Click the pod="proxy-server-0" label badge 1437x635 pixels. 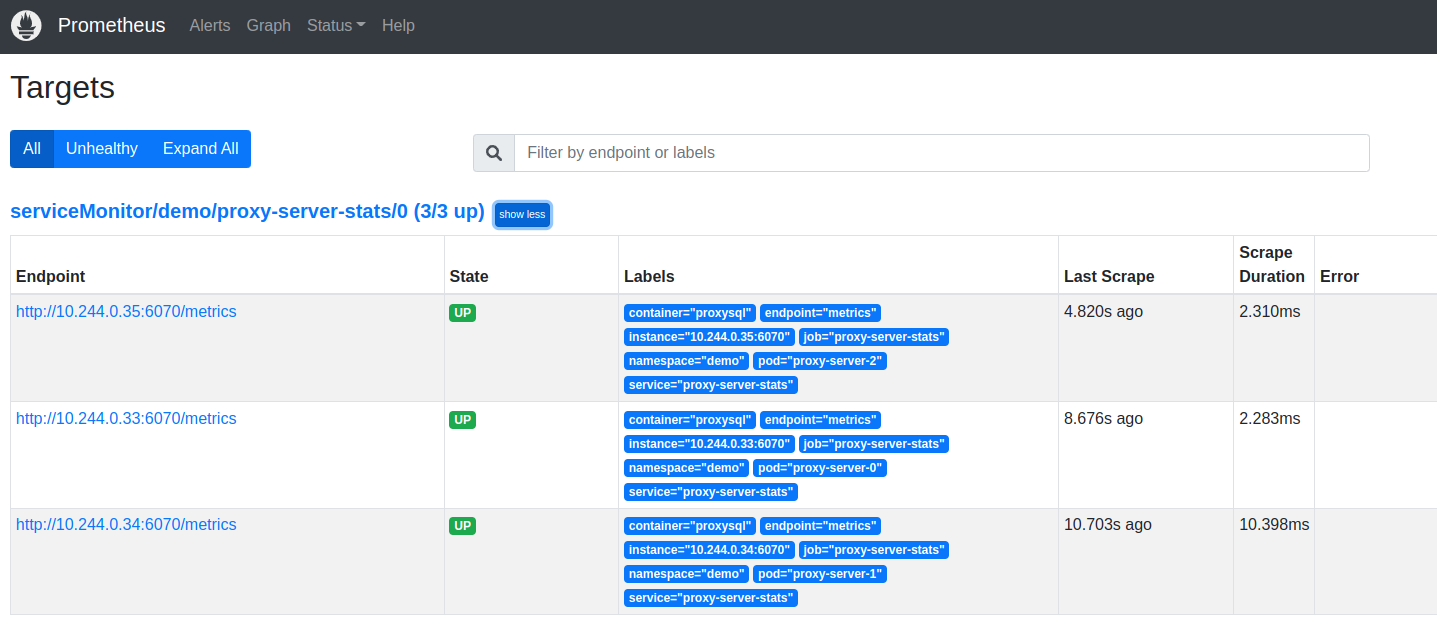click(819, 468)
